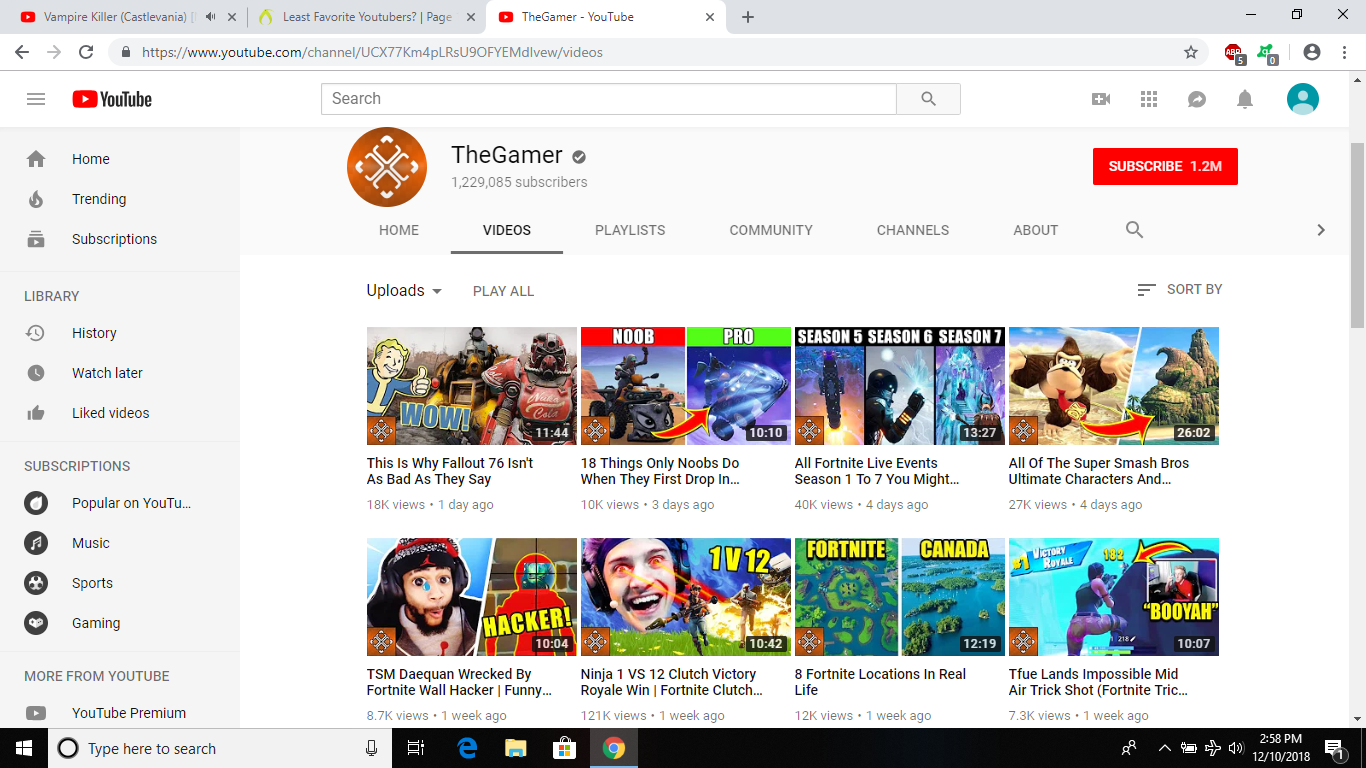Open the PLAYLISTS tab

(630, 230)
